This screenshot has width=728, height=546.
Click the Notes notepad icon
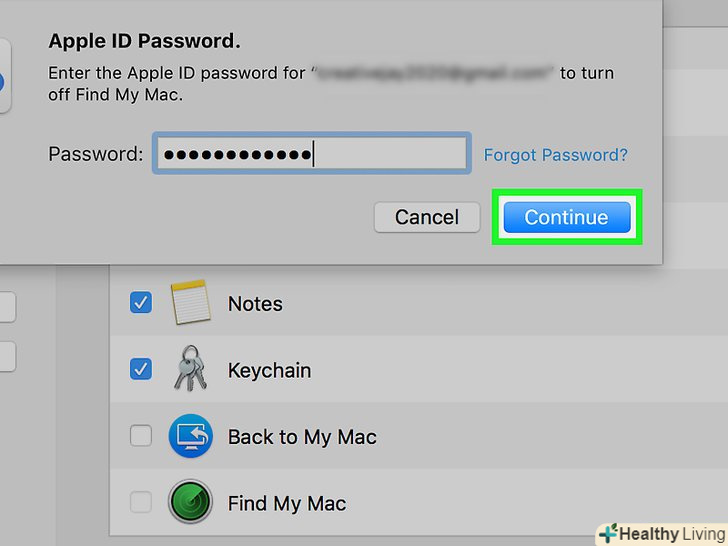pos(190,303)
